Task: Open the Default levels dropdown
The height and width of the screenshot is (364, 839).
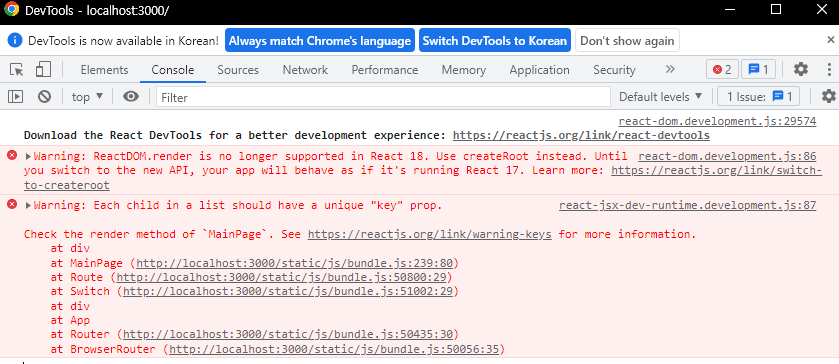Action: [x=660, y=97]
